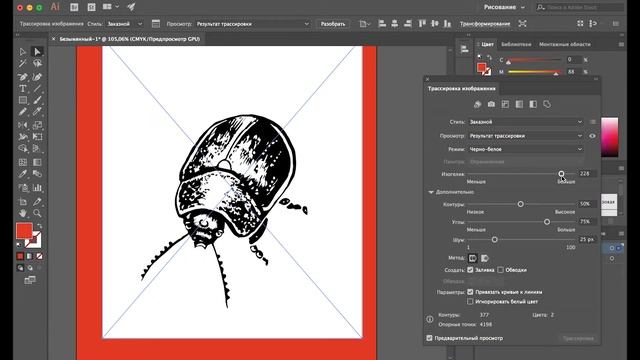Choose the Paintbrush tool
The height and width of the screenshot is (360, 640).
coord(37,100)
